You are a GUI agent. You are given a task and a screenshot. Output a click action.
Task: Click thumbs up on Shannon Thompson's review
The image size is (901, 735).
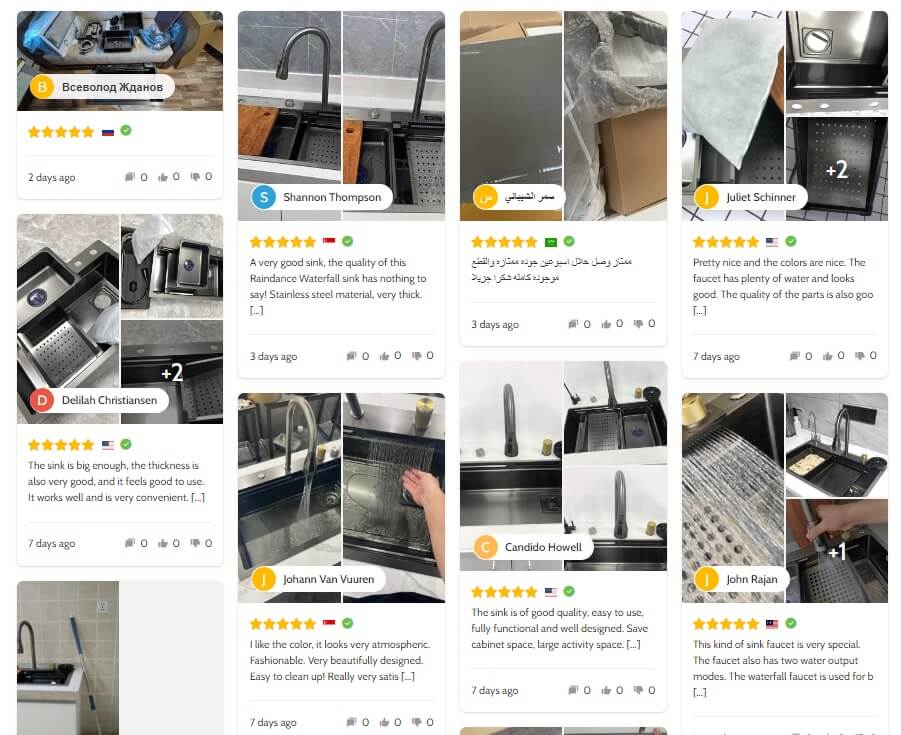(x=384, y=356)
